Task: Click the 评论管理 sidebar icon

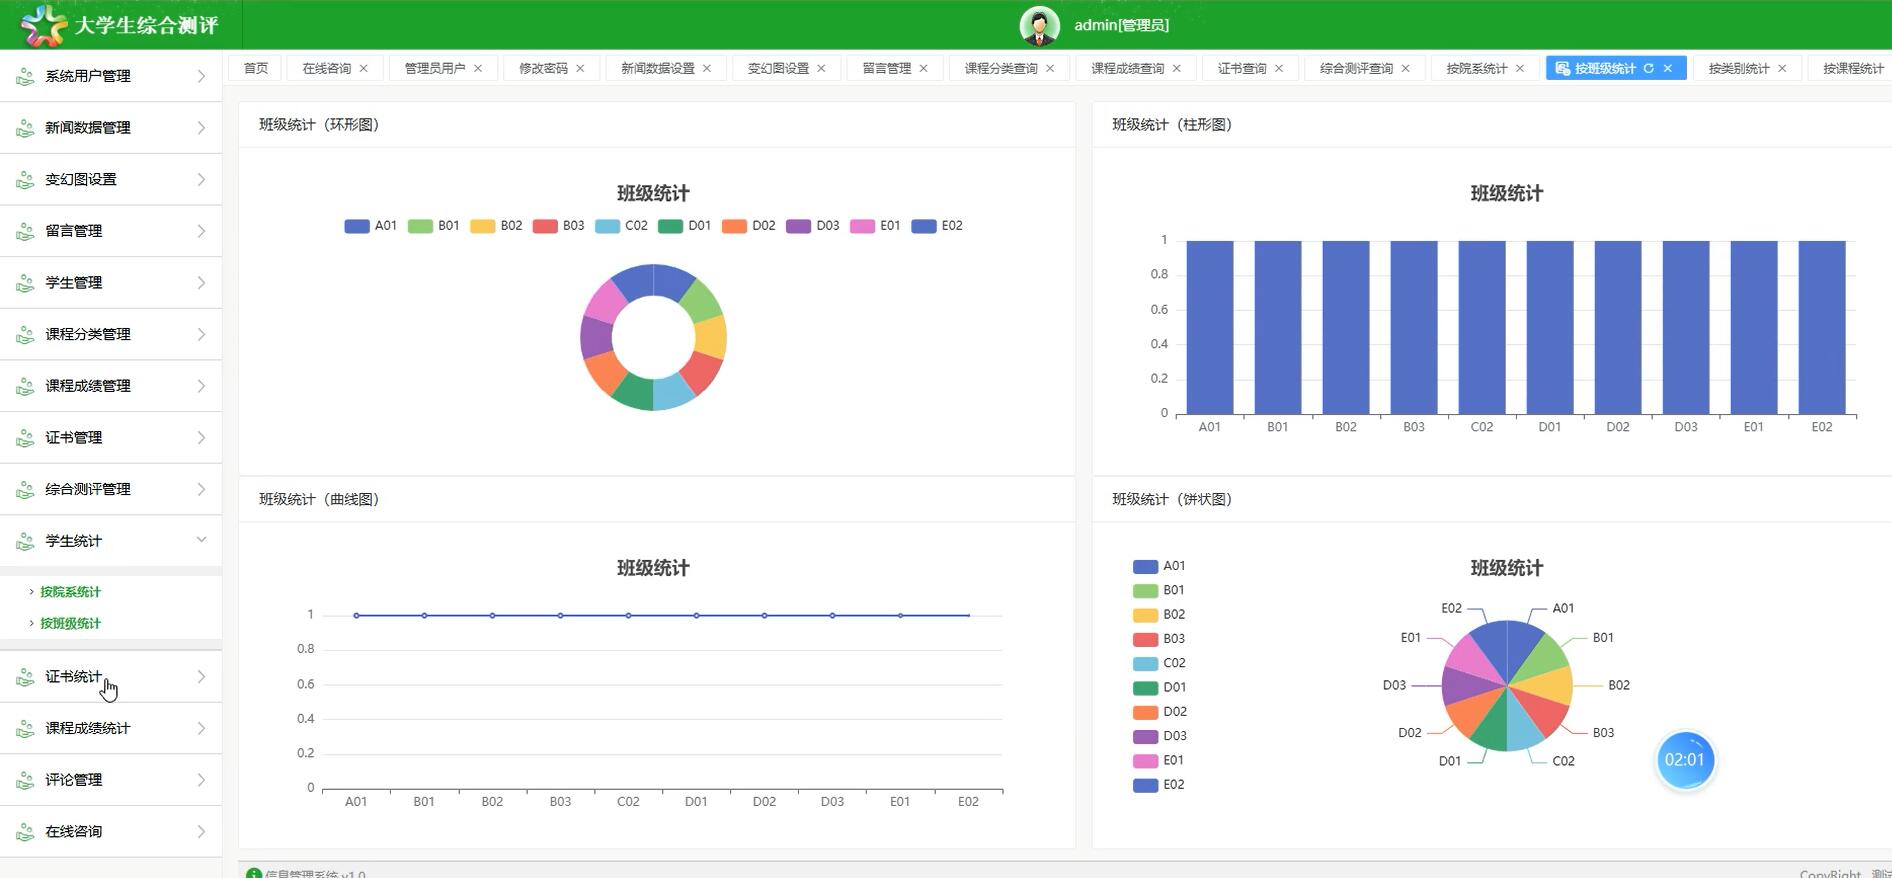Action: tap(25, 780)
